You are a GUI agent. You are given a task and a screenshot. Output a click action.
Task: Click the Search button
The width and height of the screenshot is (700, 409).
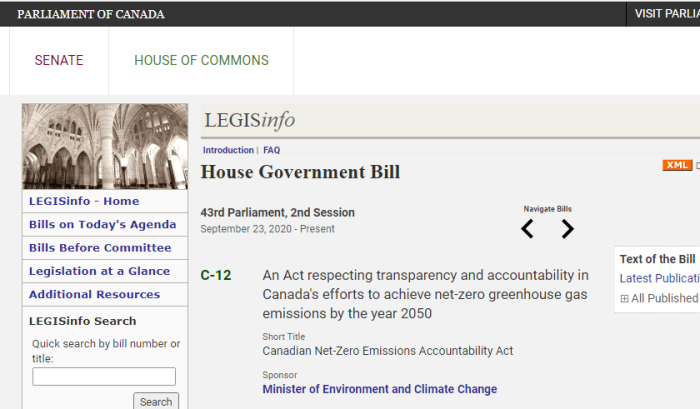coord(156,401)
